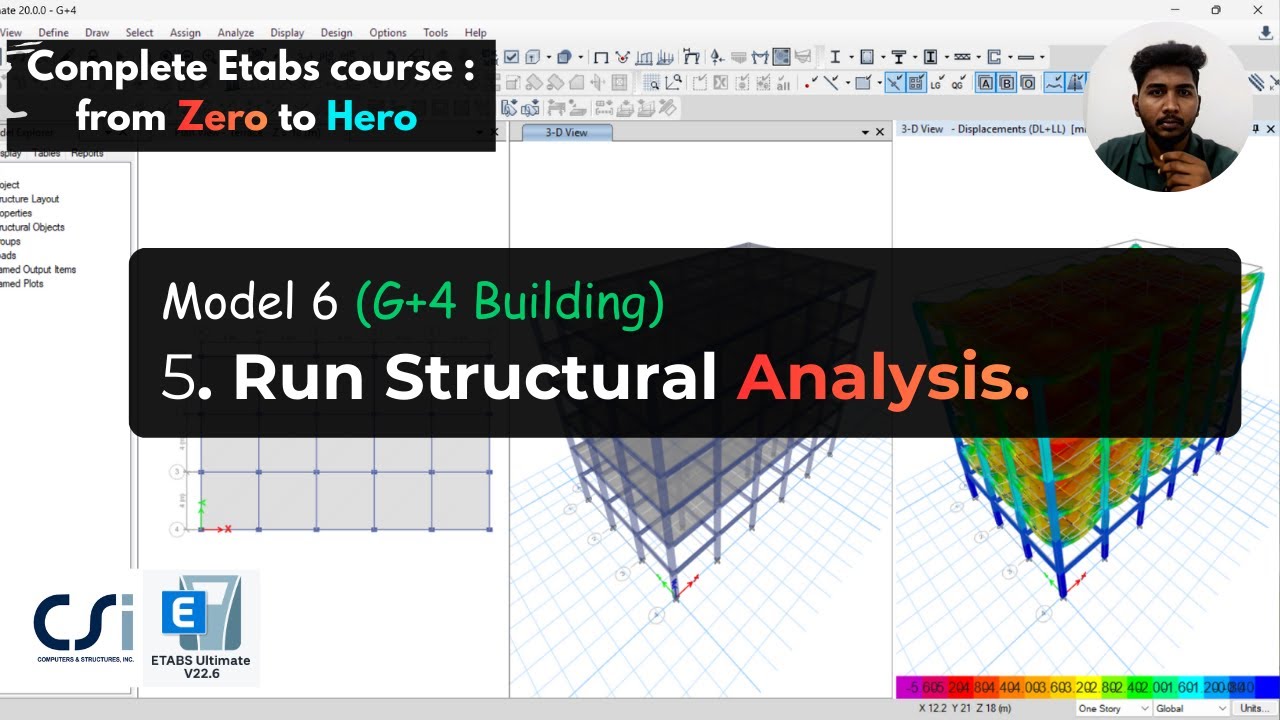The image size is (1280, 720).
Task: Switch to the 3-D View tab
Action: [566, 132]
